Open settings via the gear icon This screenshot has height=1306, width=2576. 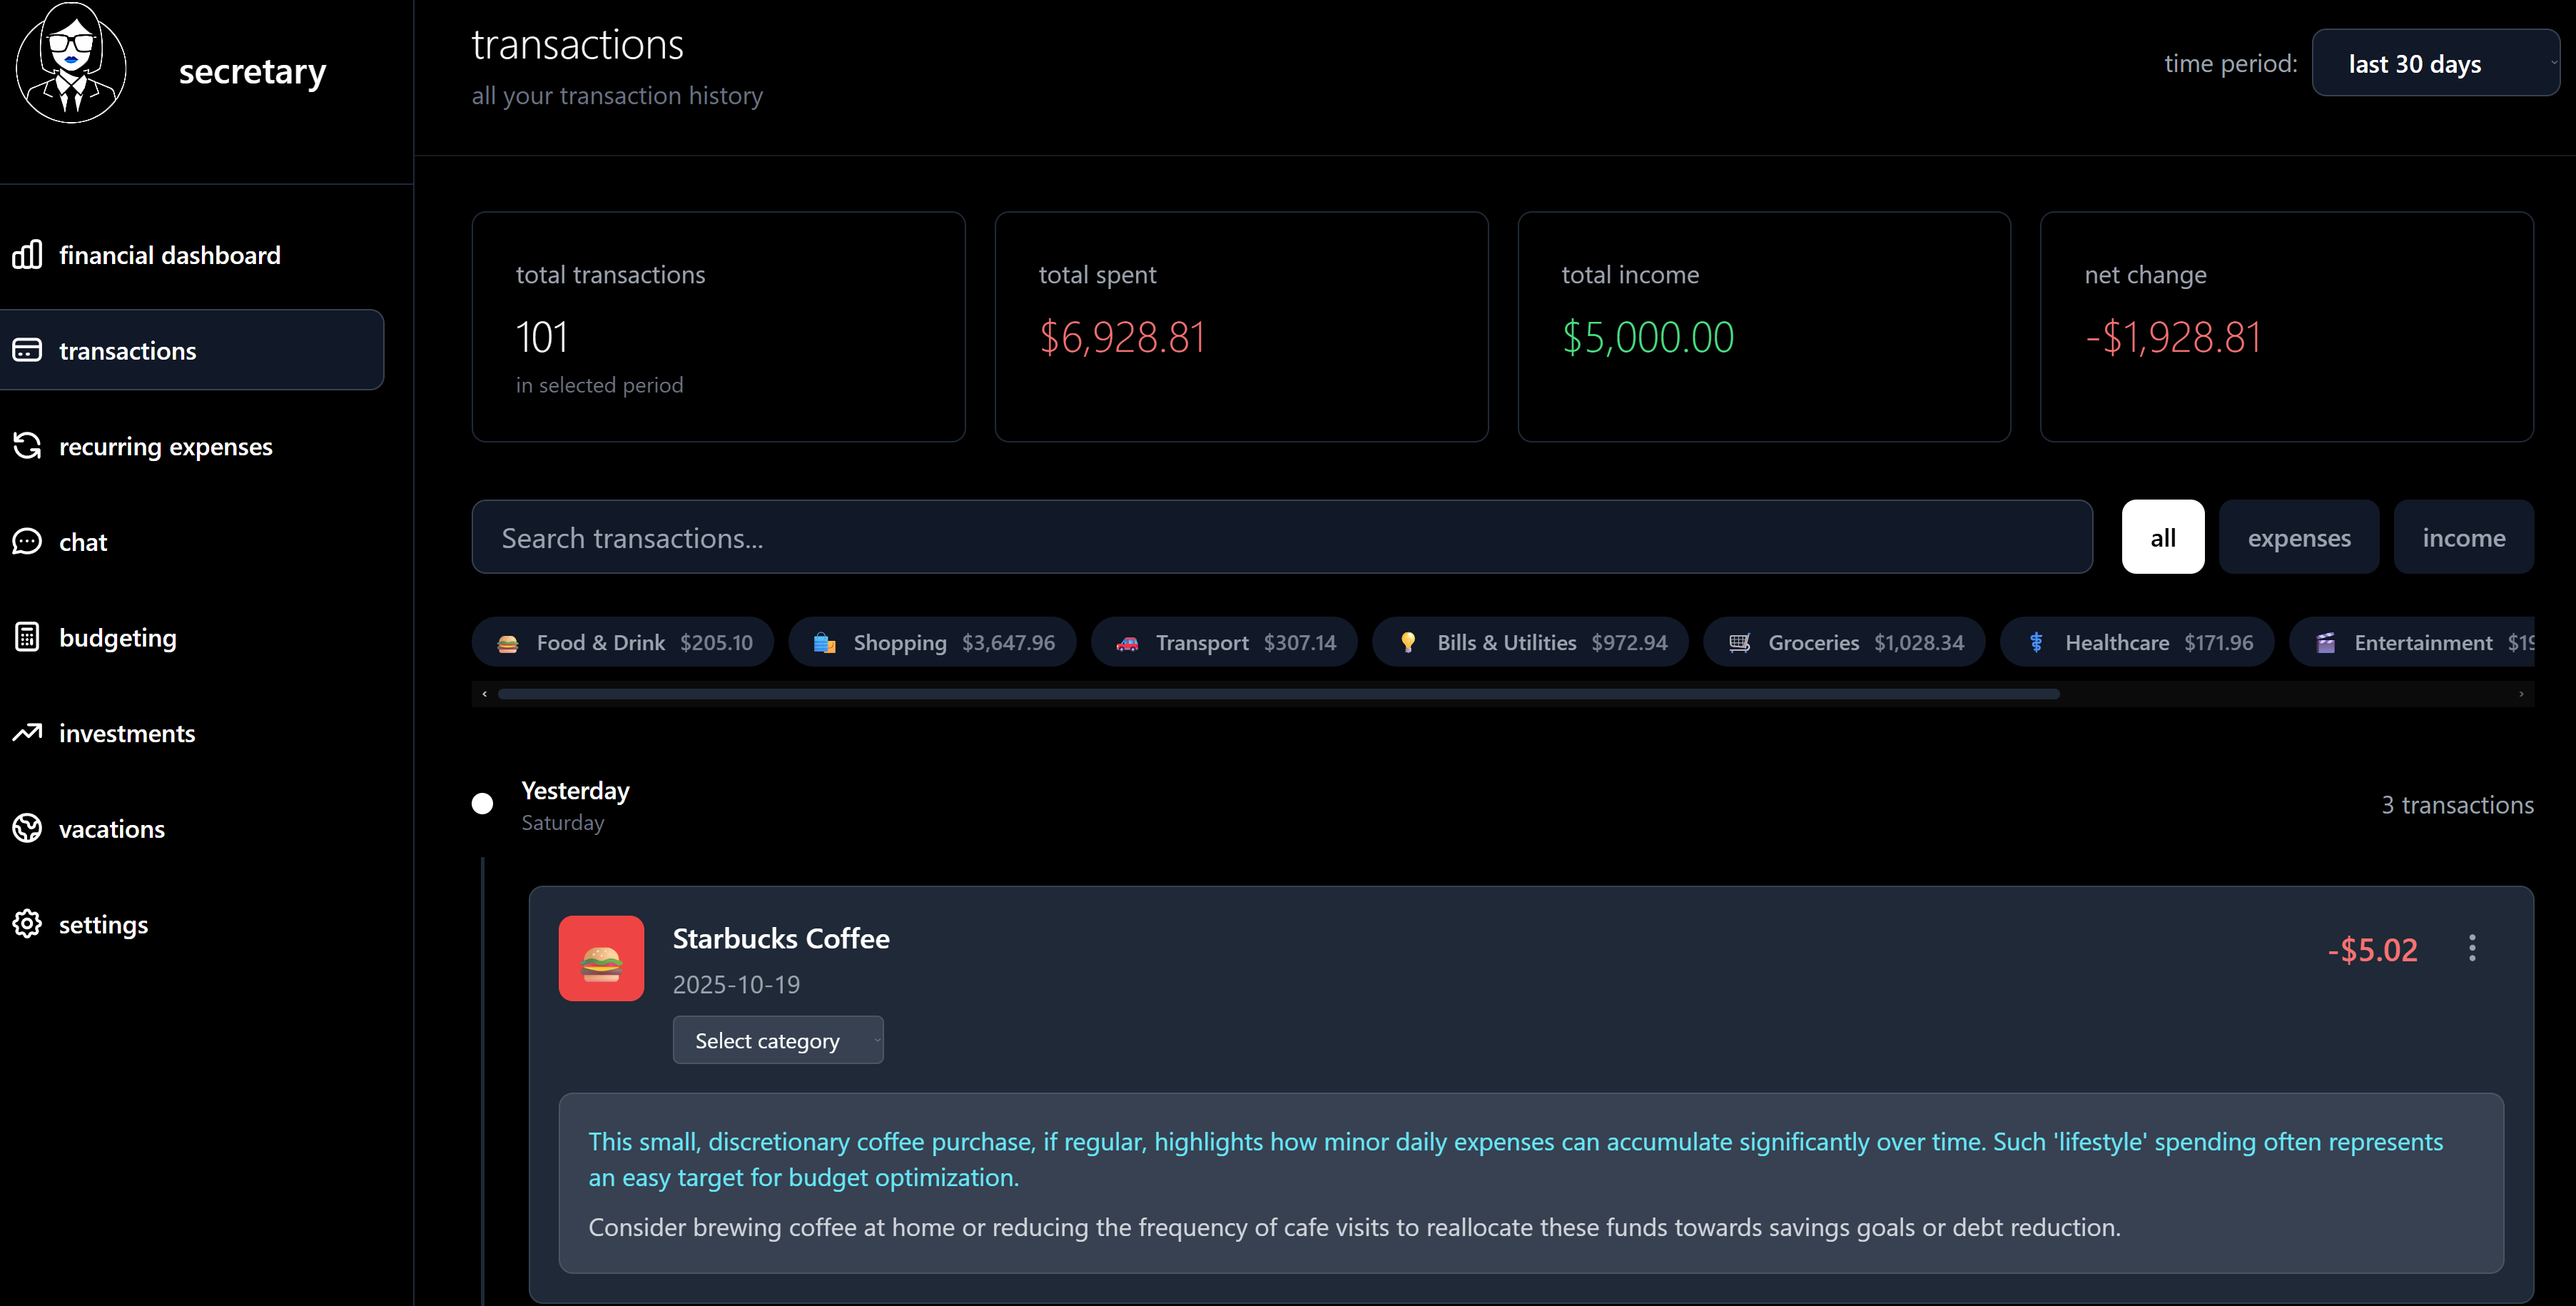27,924
